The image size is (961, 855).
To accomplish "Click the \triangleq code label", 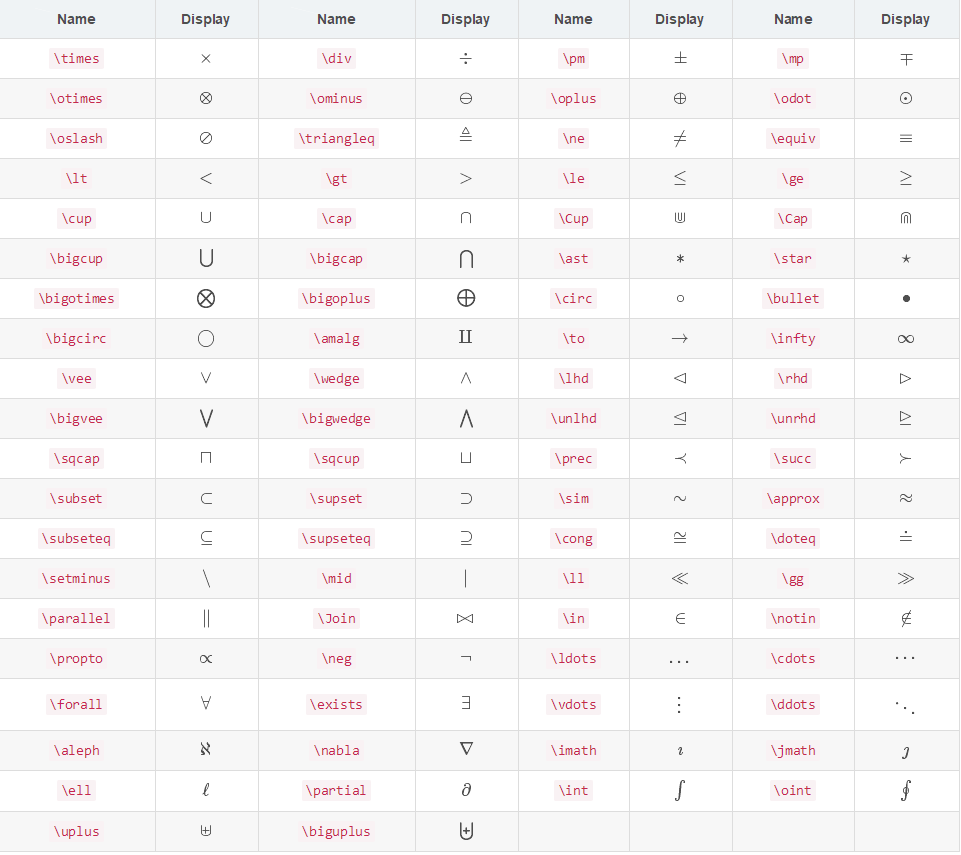I will 336,139.
